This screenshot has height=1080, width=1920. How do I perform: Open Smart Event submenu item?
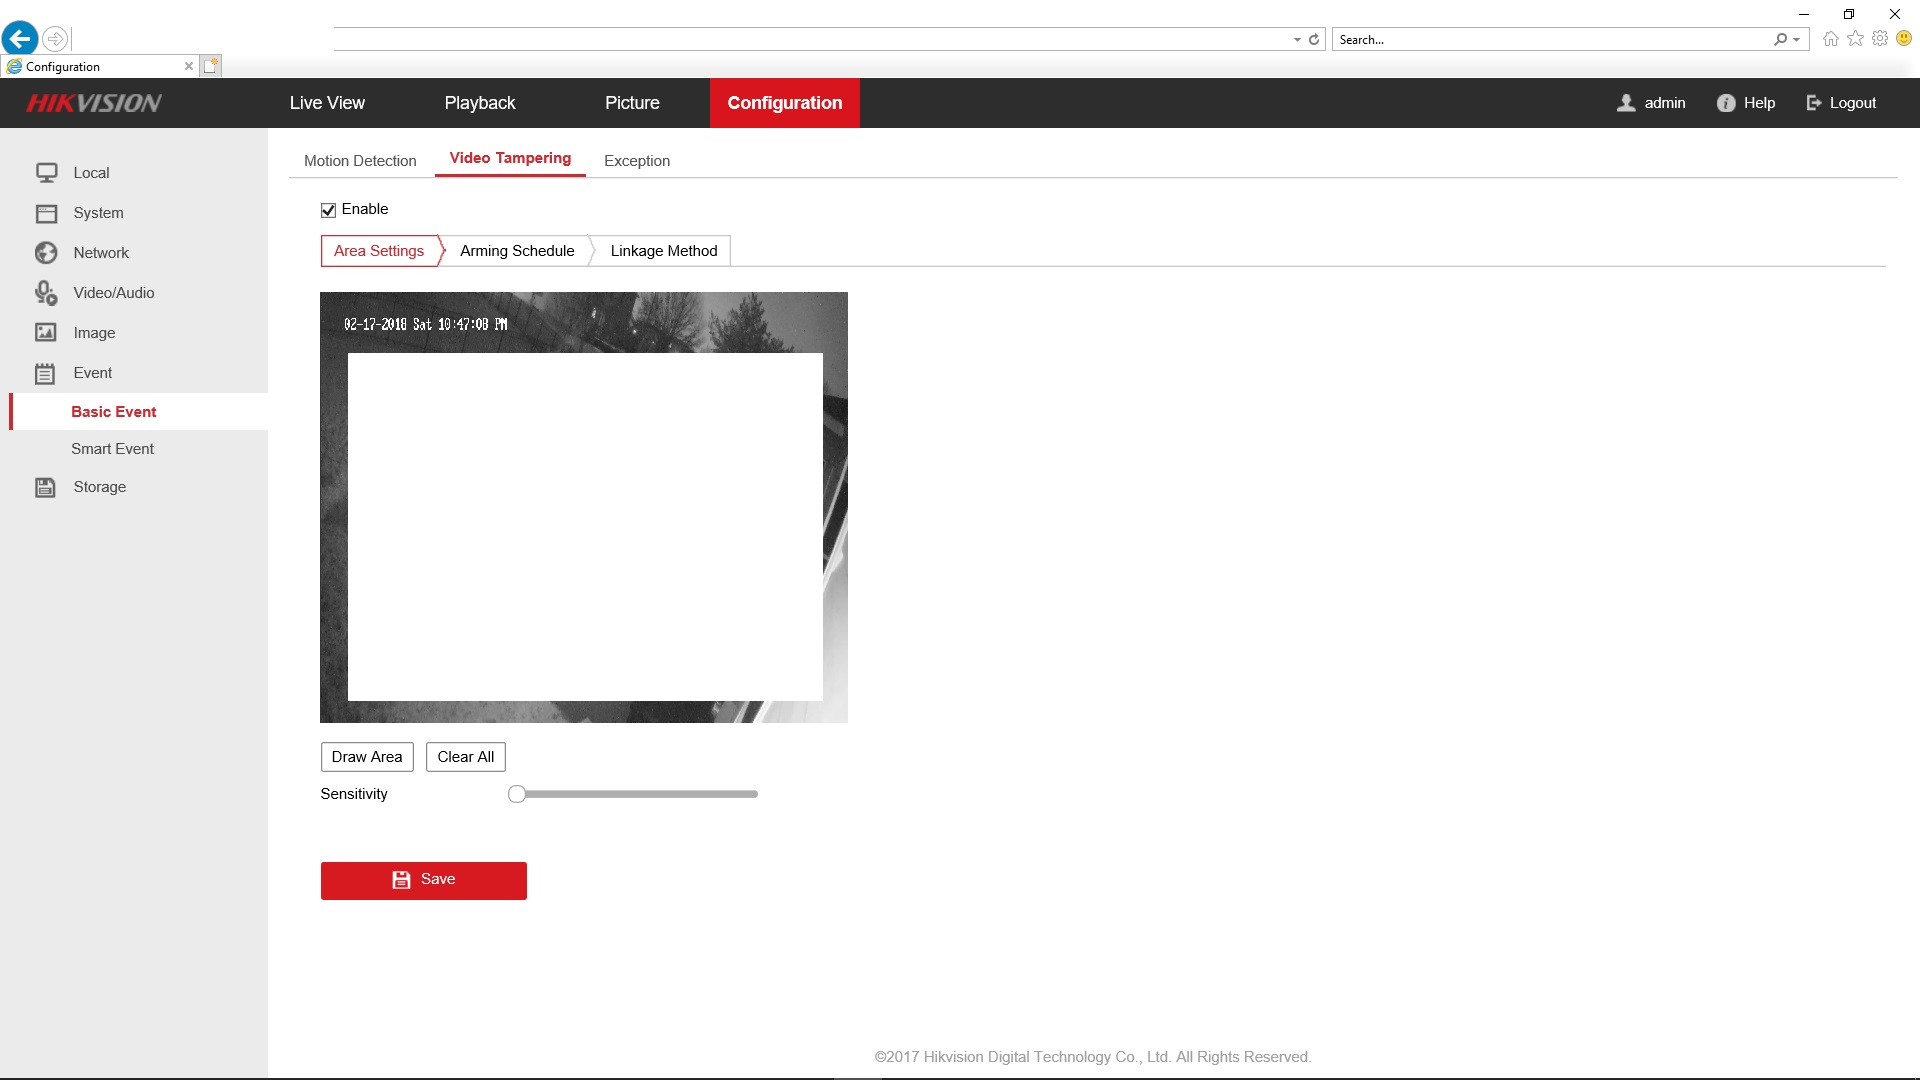click(x=112, y=449)
